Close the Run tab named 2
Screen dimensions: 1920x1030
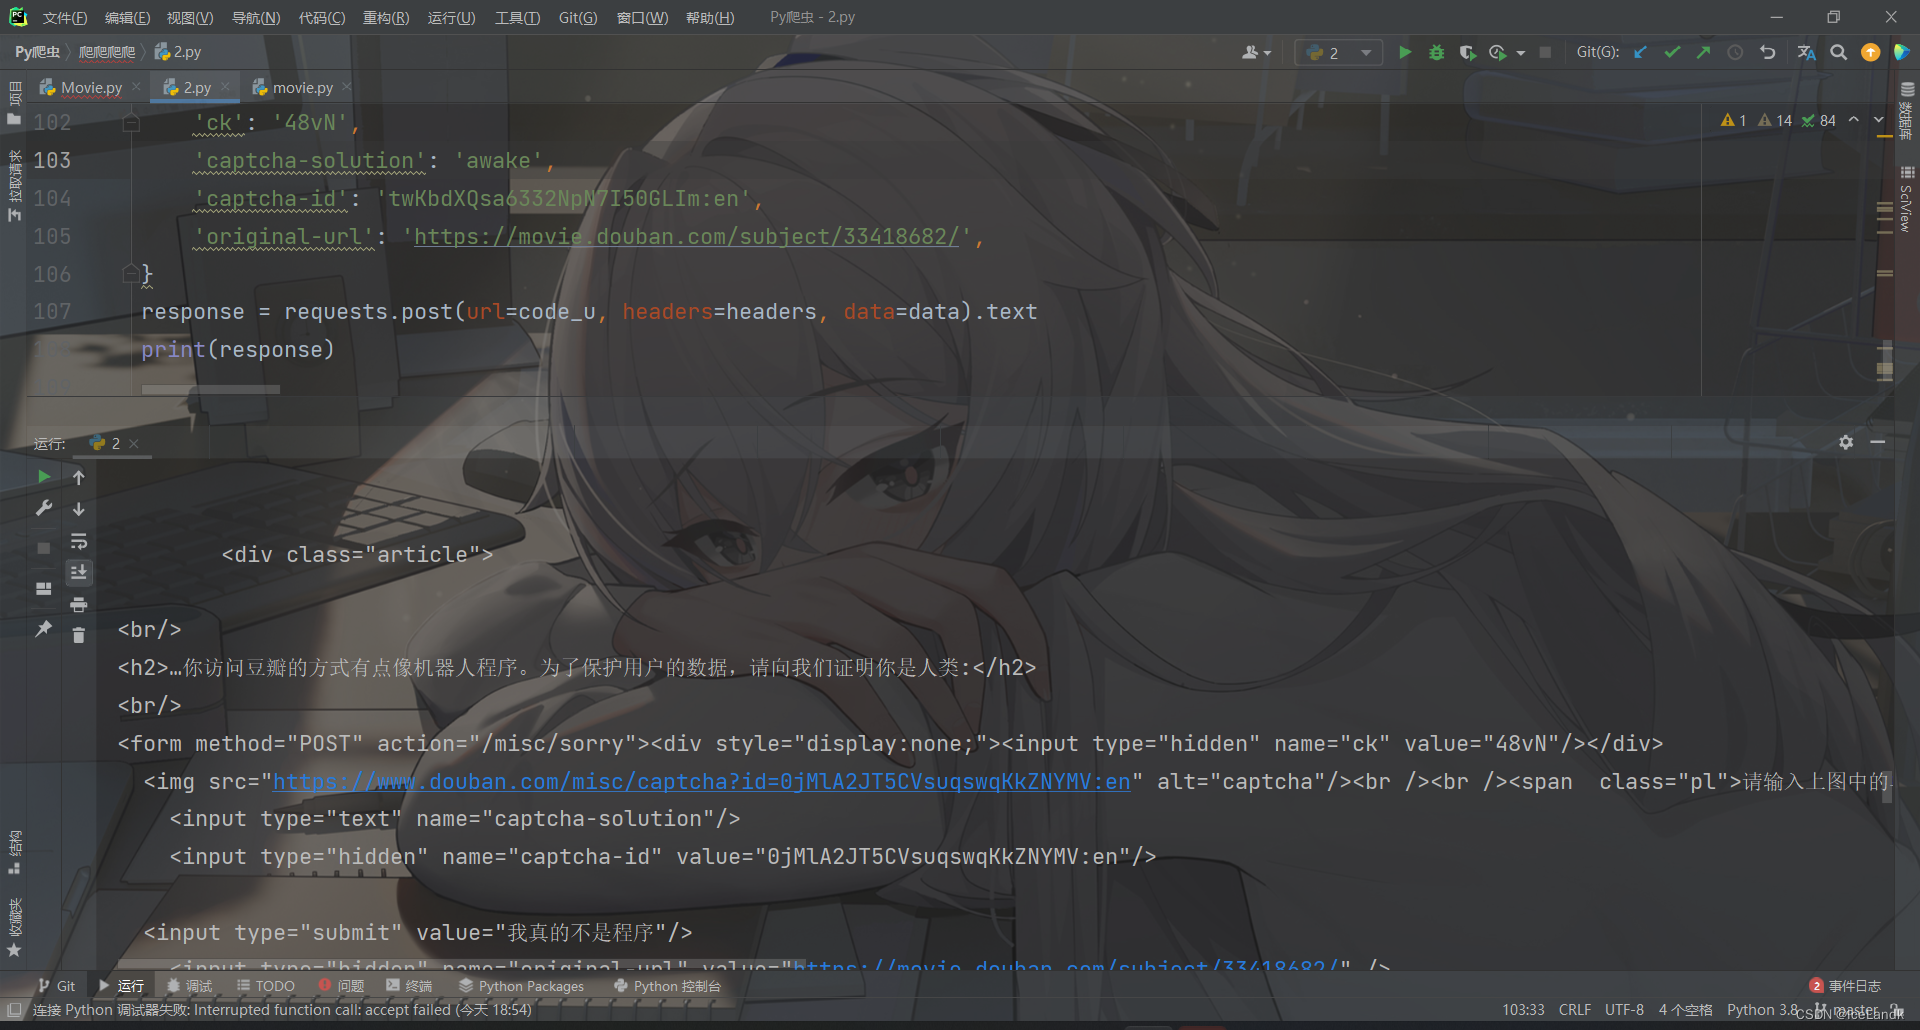pyautogui.click(x=134, y=443)
